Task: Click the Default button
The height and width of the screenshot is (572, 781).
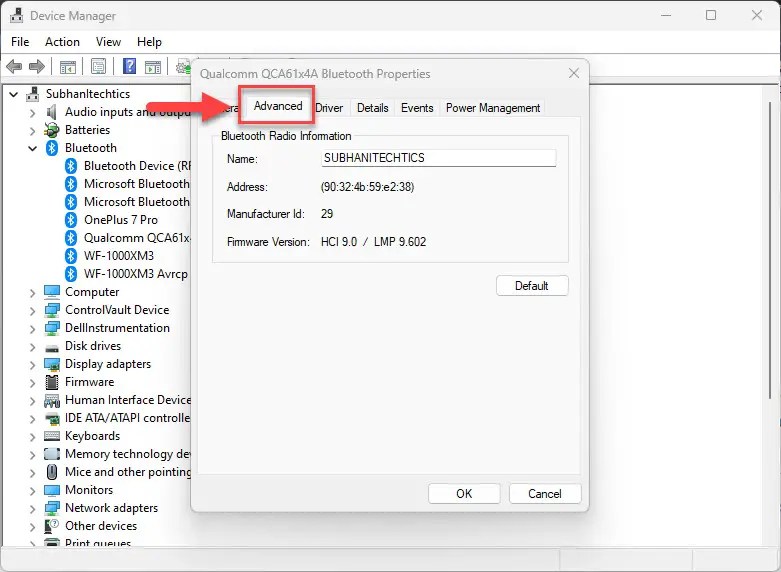Action: pos(532,286)
